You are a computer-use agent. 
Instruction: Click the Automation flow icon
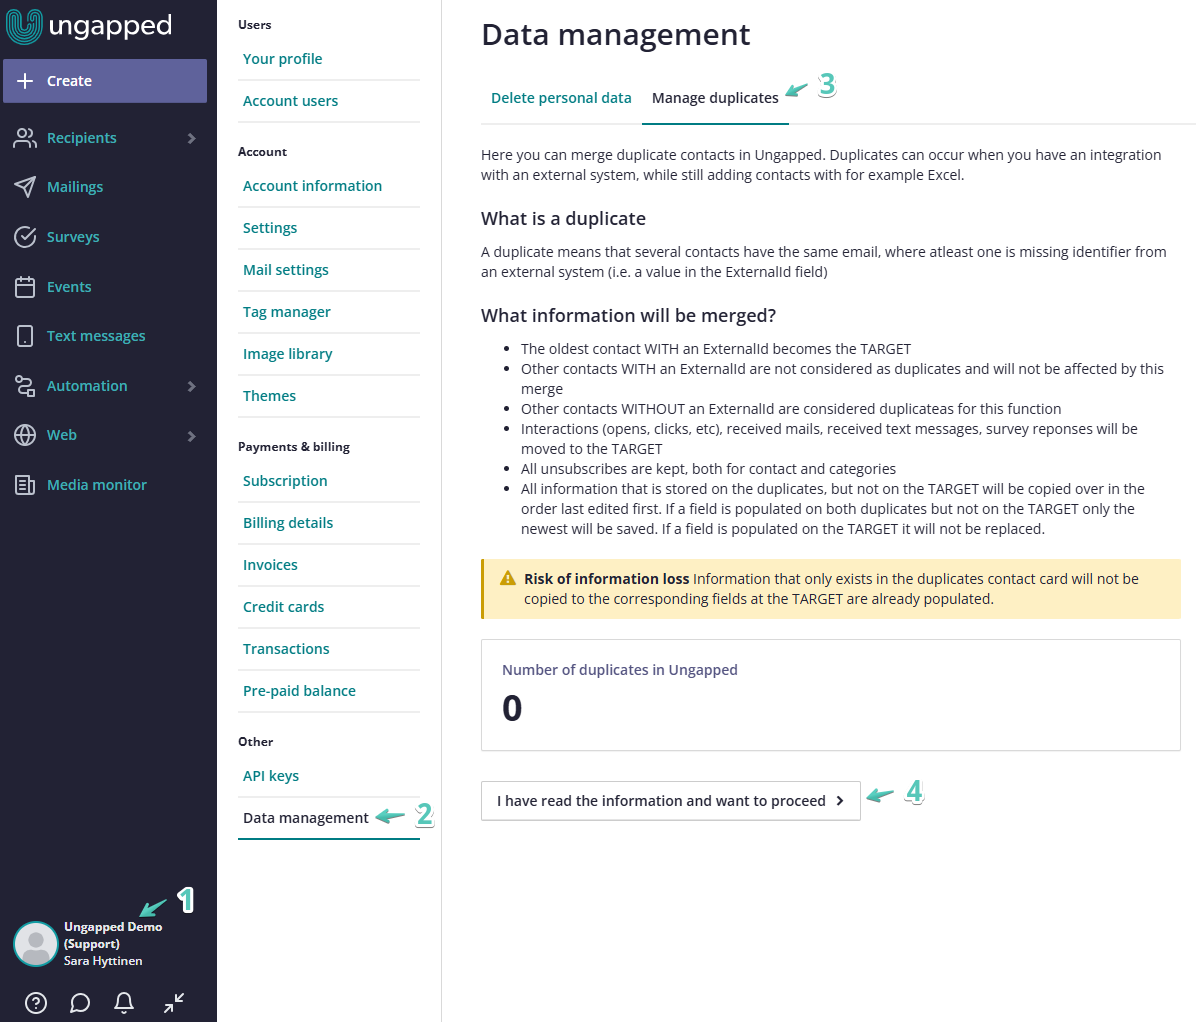(x=25, y=386)
